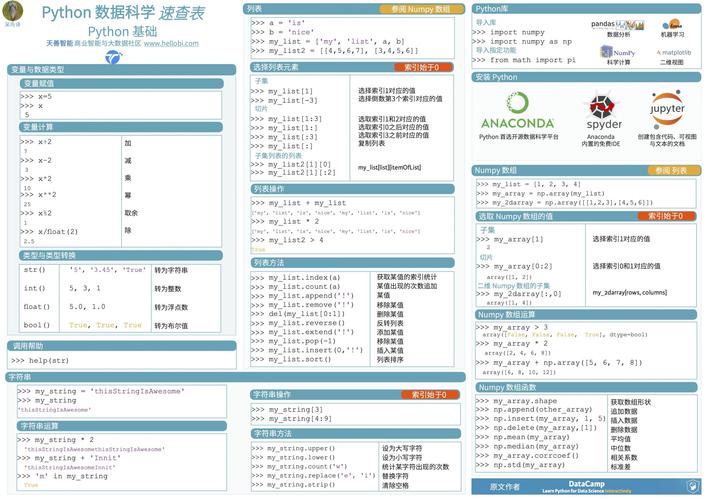Click the scikit-learn logo labeled 机器学习

click(672, 24)
